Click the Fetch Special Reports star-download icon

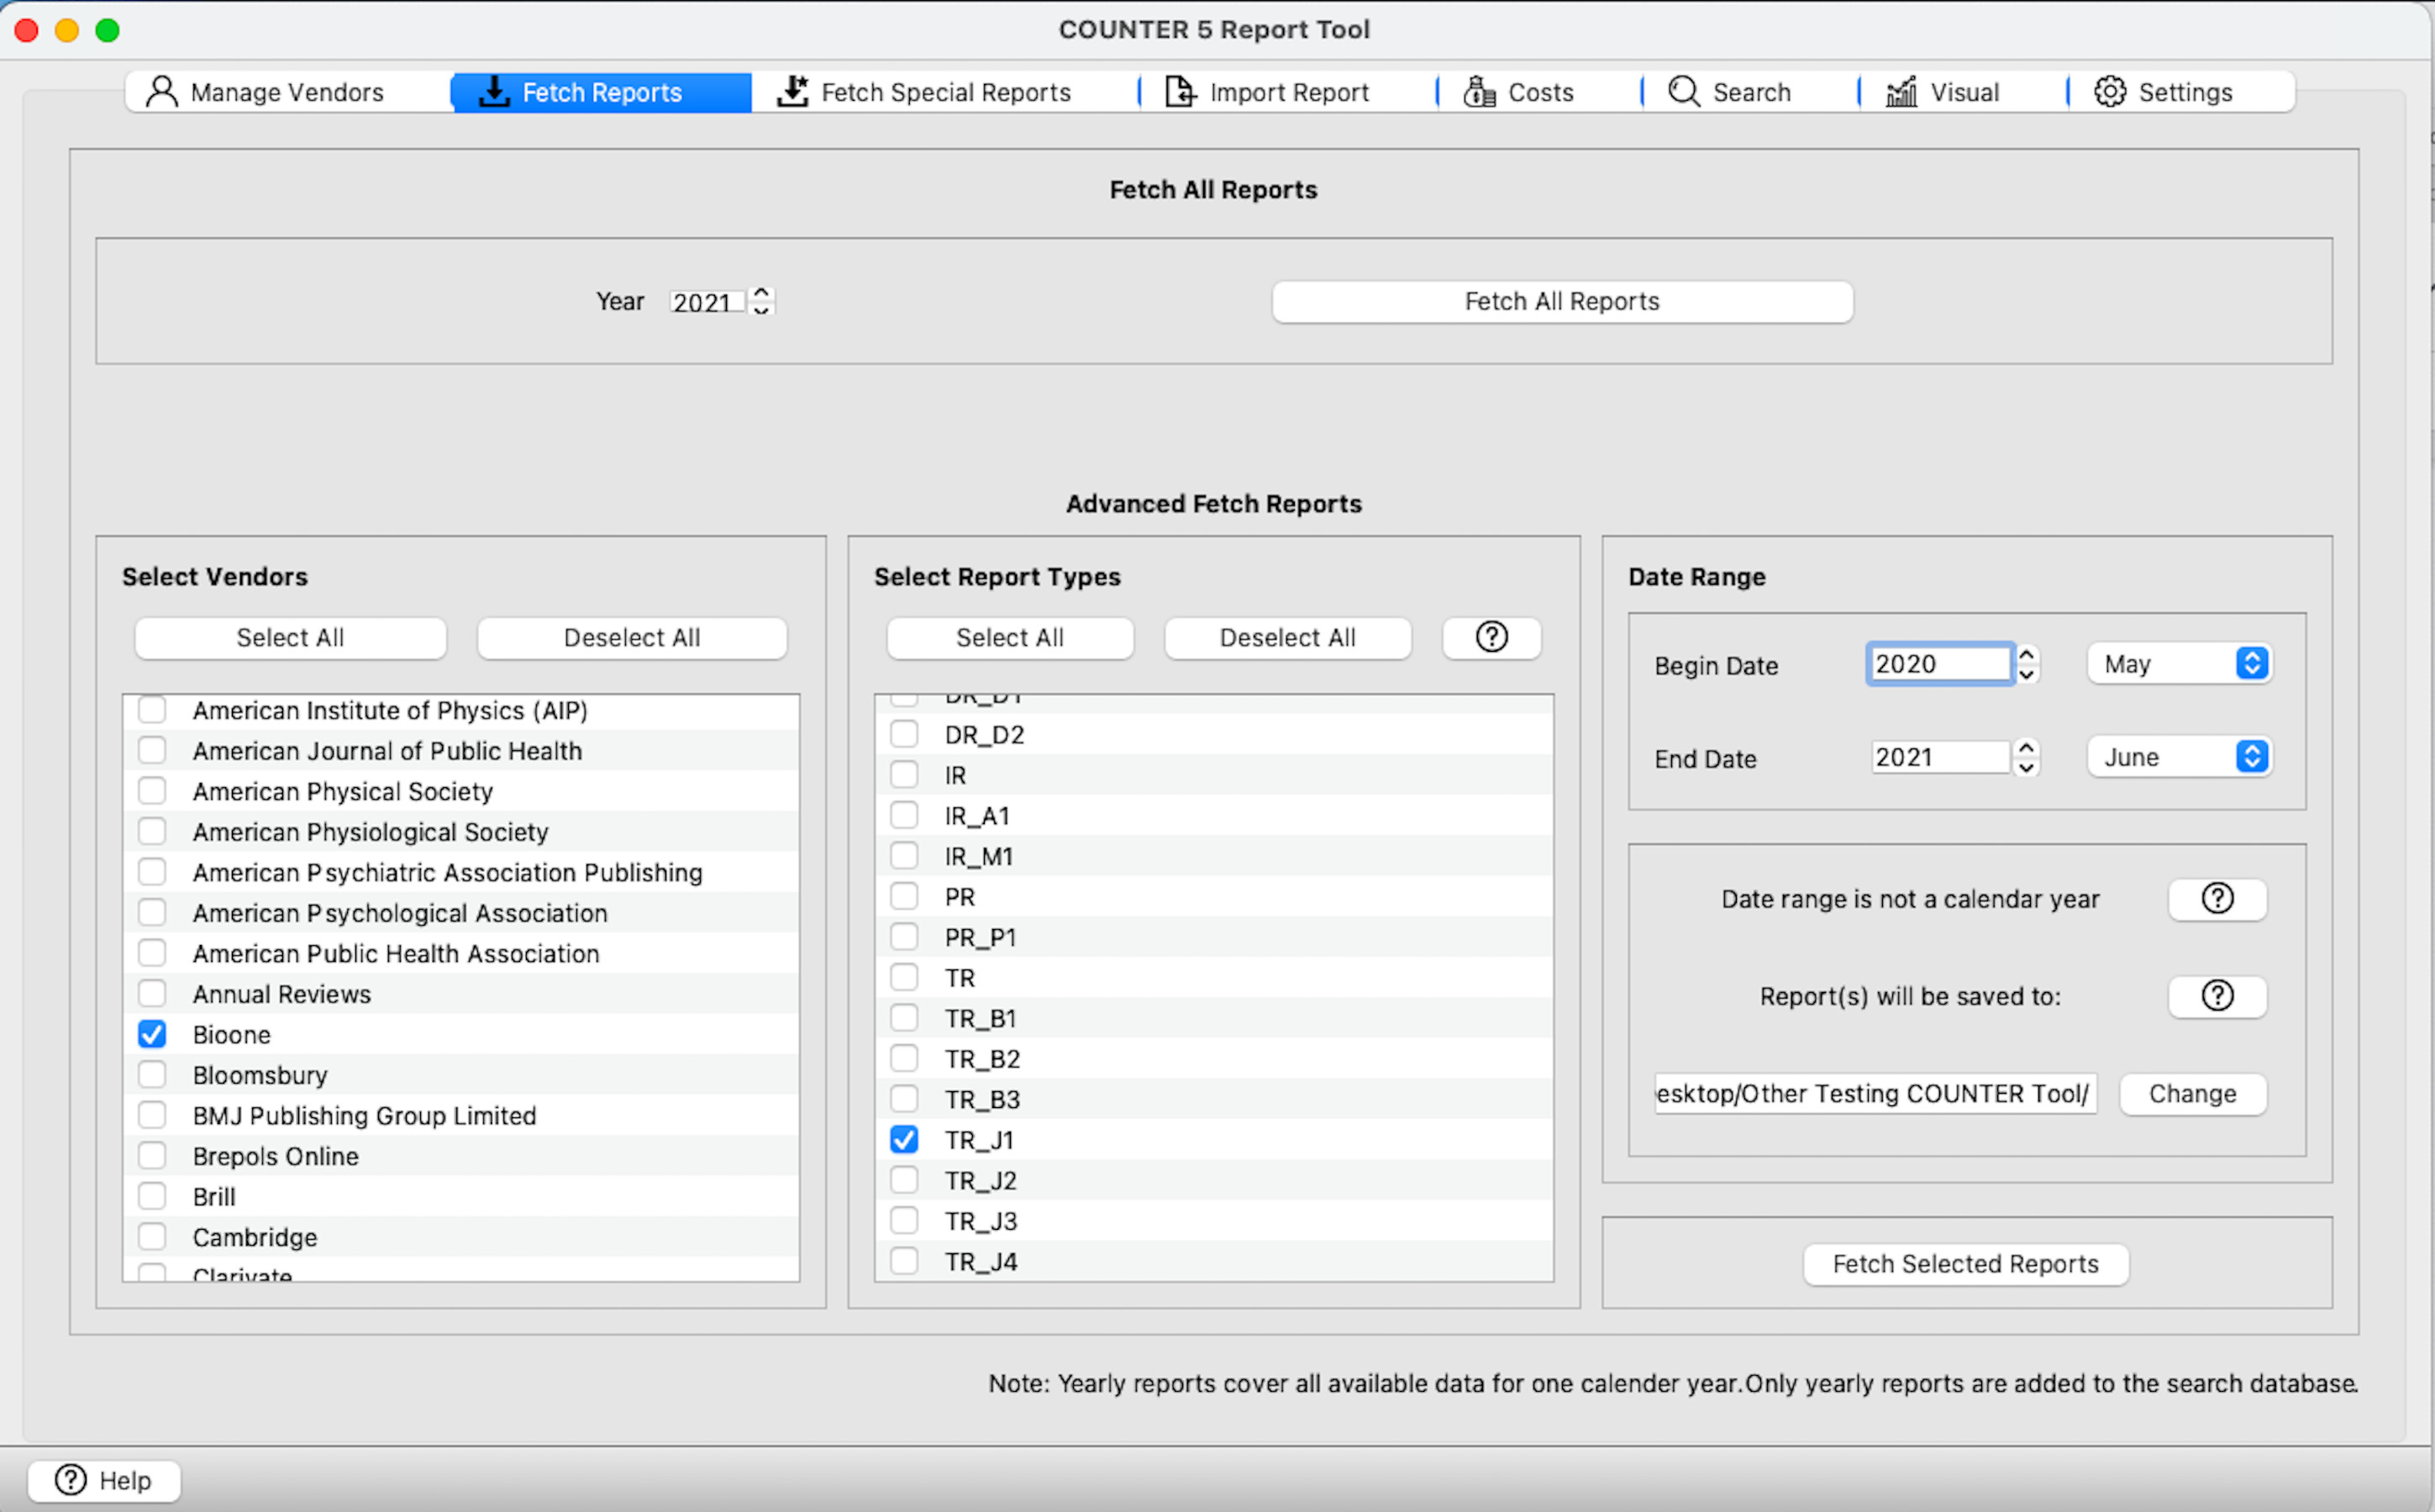tap(793, 92)
